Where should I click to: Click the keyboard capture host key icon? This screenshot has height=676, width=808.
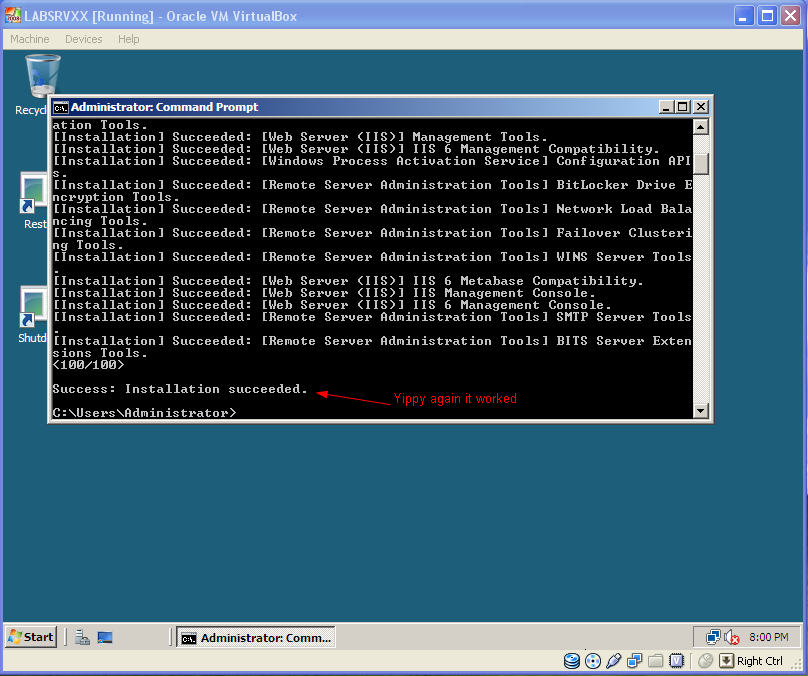point(726,661)
